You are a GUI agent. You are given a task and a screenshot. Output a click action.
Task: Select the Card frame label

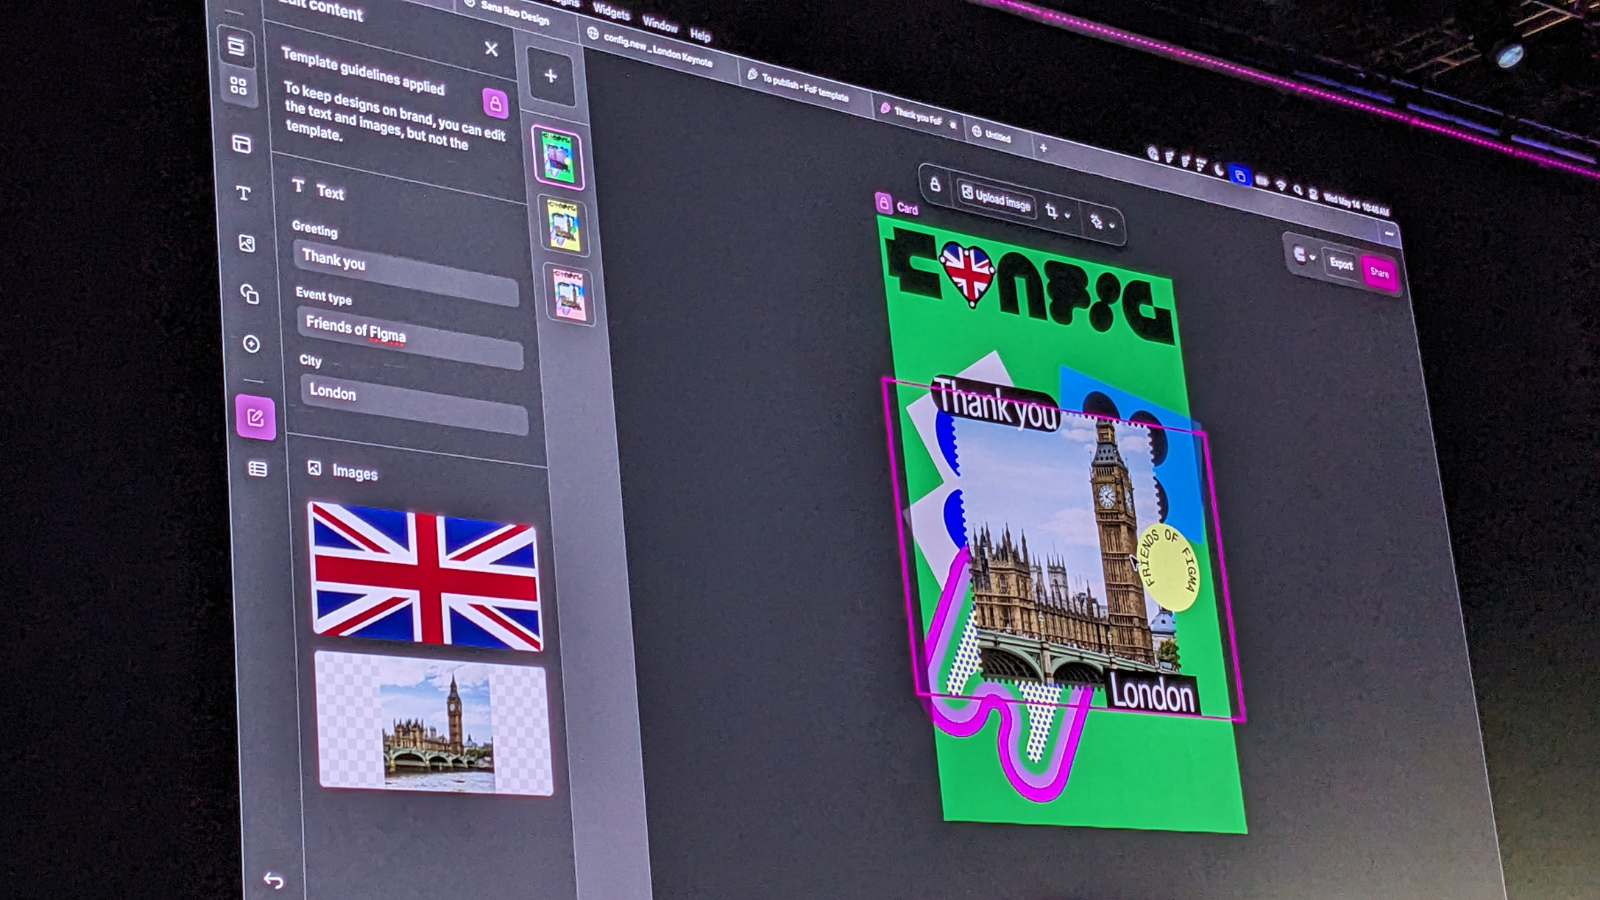point(907,208)
